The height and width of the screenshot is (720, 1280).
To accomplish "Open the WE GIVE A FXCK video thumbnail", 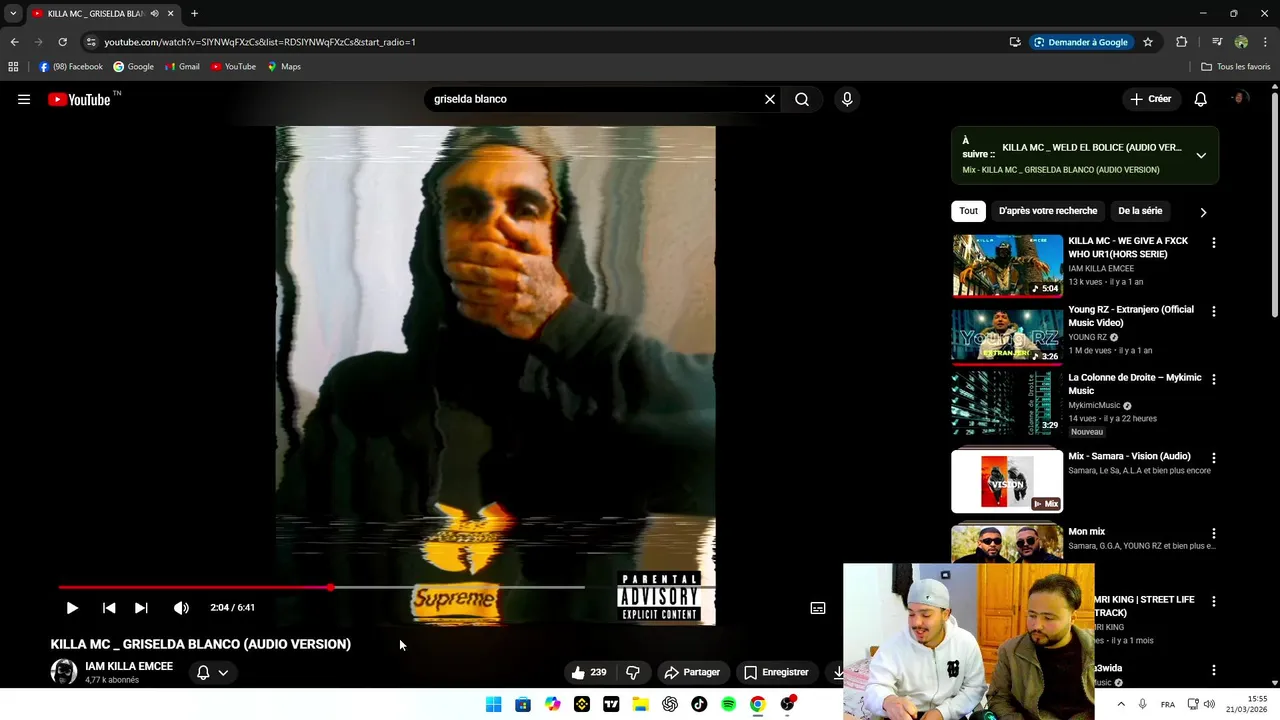I will click(x=1007, y=266).
